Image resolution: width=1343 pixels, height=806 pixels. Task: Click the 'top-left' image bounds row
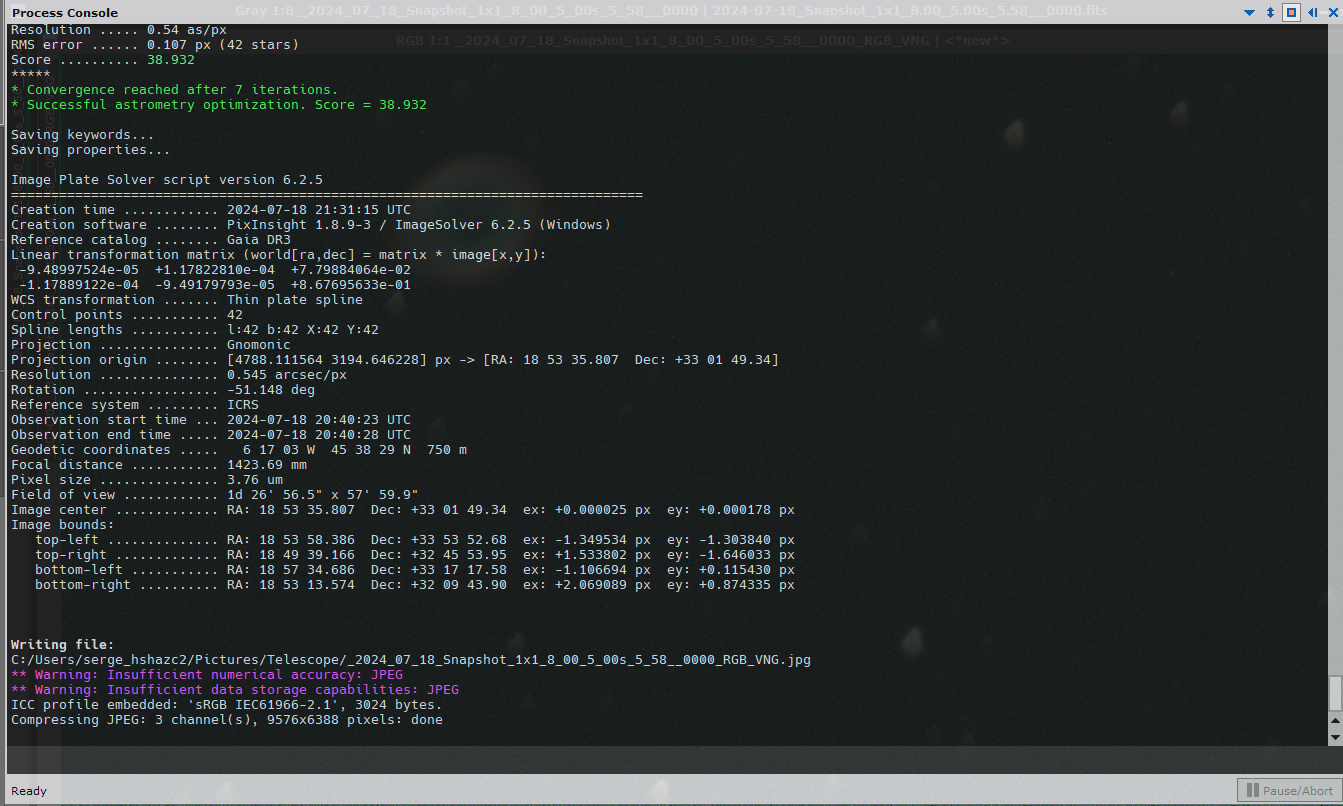pos(415,540)
